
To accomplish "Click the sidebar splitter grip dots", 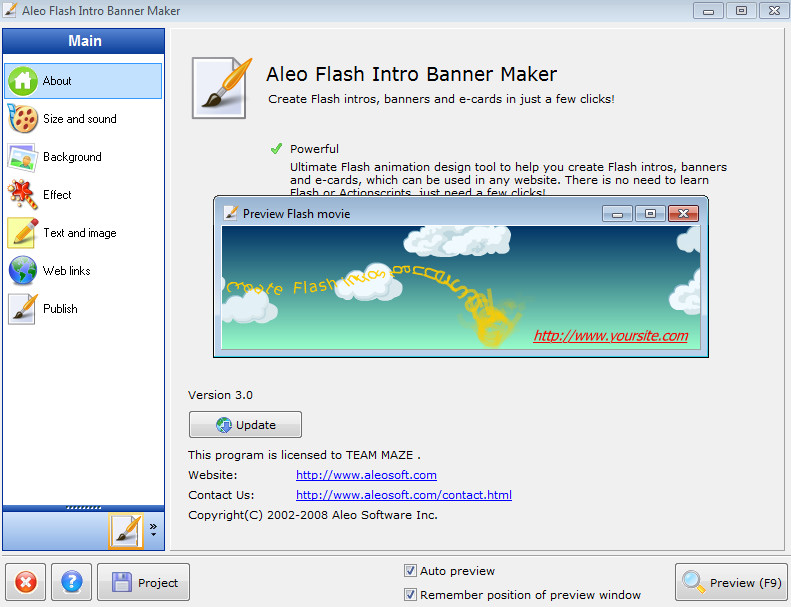I will point(84,508).
